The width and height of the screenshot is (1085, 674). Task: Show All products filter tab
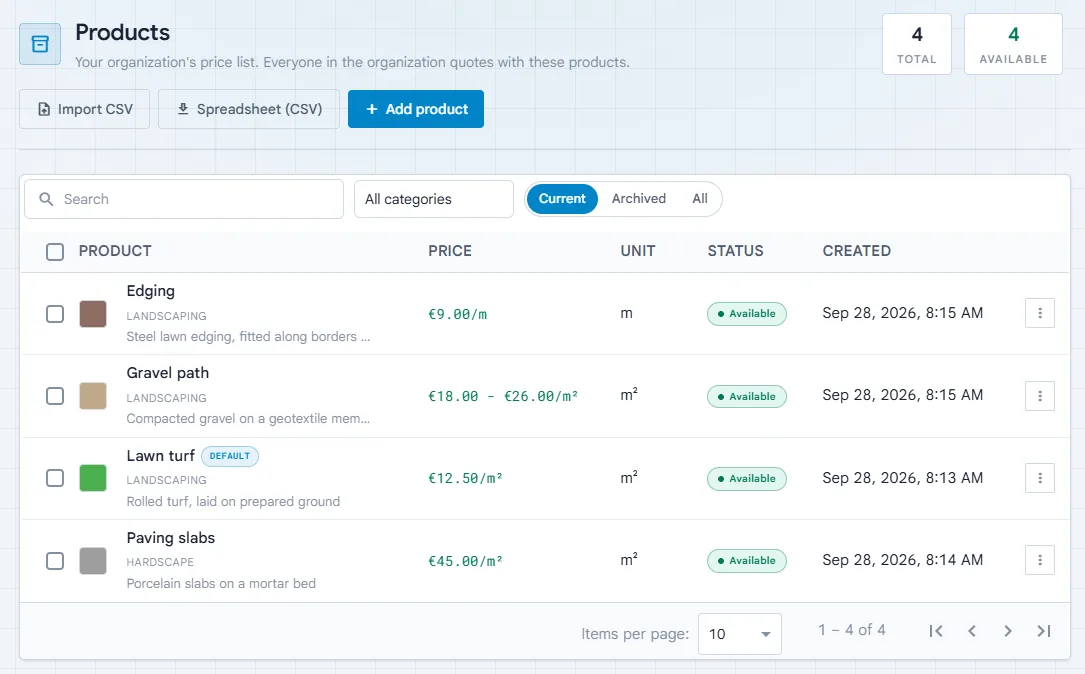click(700, 199)
